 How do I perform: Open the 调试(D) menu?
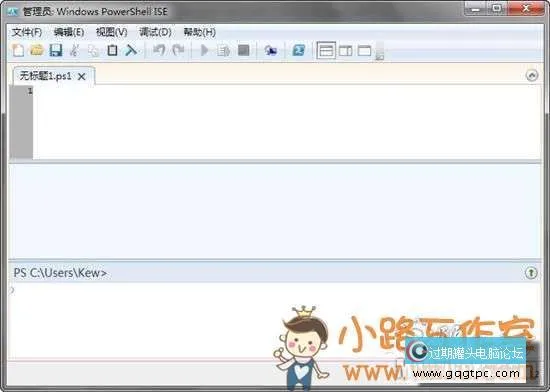pyautogui.click(x=155, y=33)
